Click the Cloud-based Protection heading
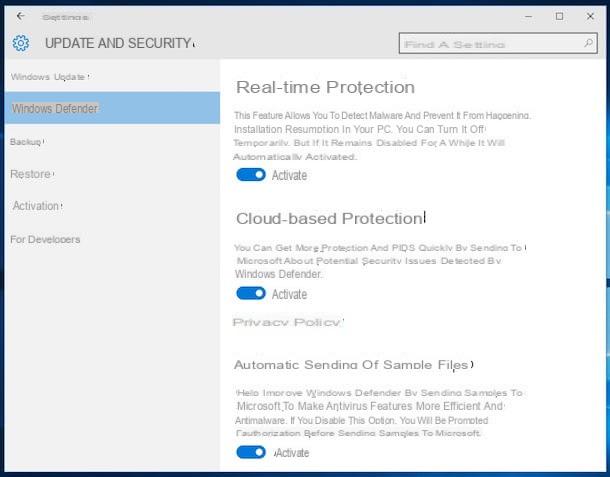Viewport: 610px width, 477px height. pyautogui.click(x=331, y=219)
